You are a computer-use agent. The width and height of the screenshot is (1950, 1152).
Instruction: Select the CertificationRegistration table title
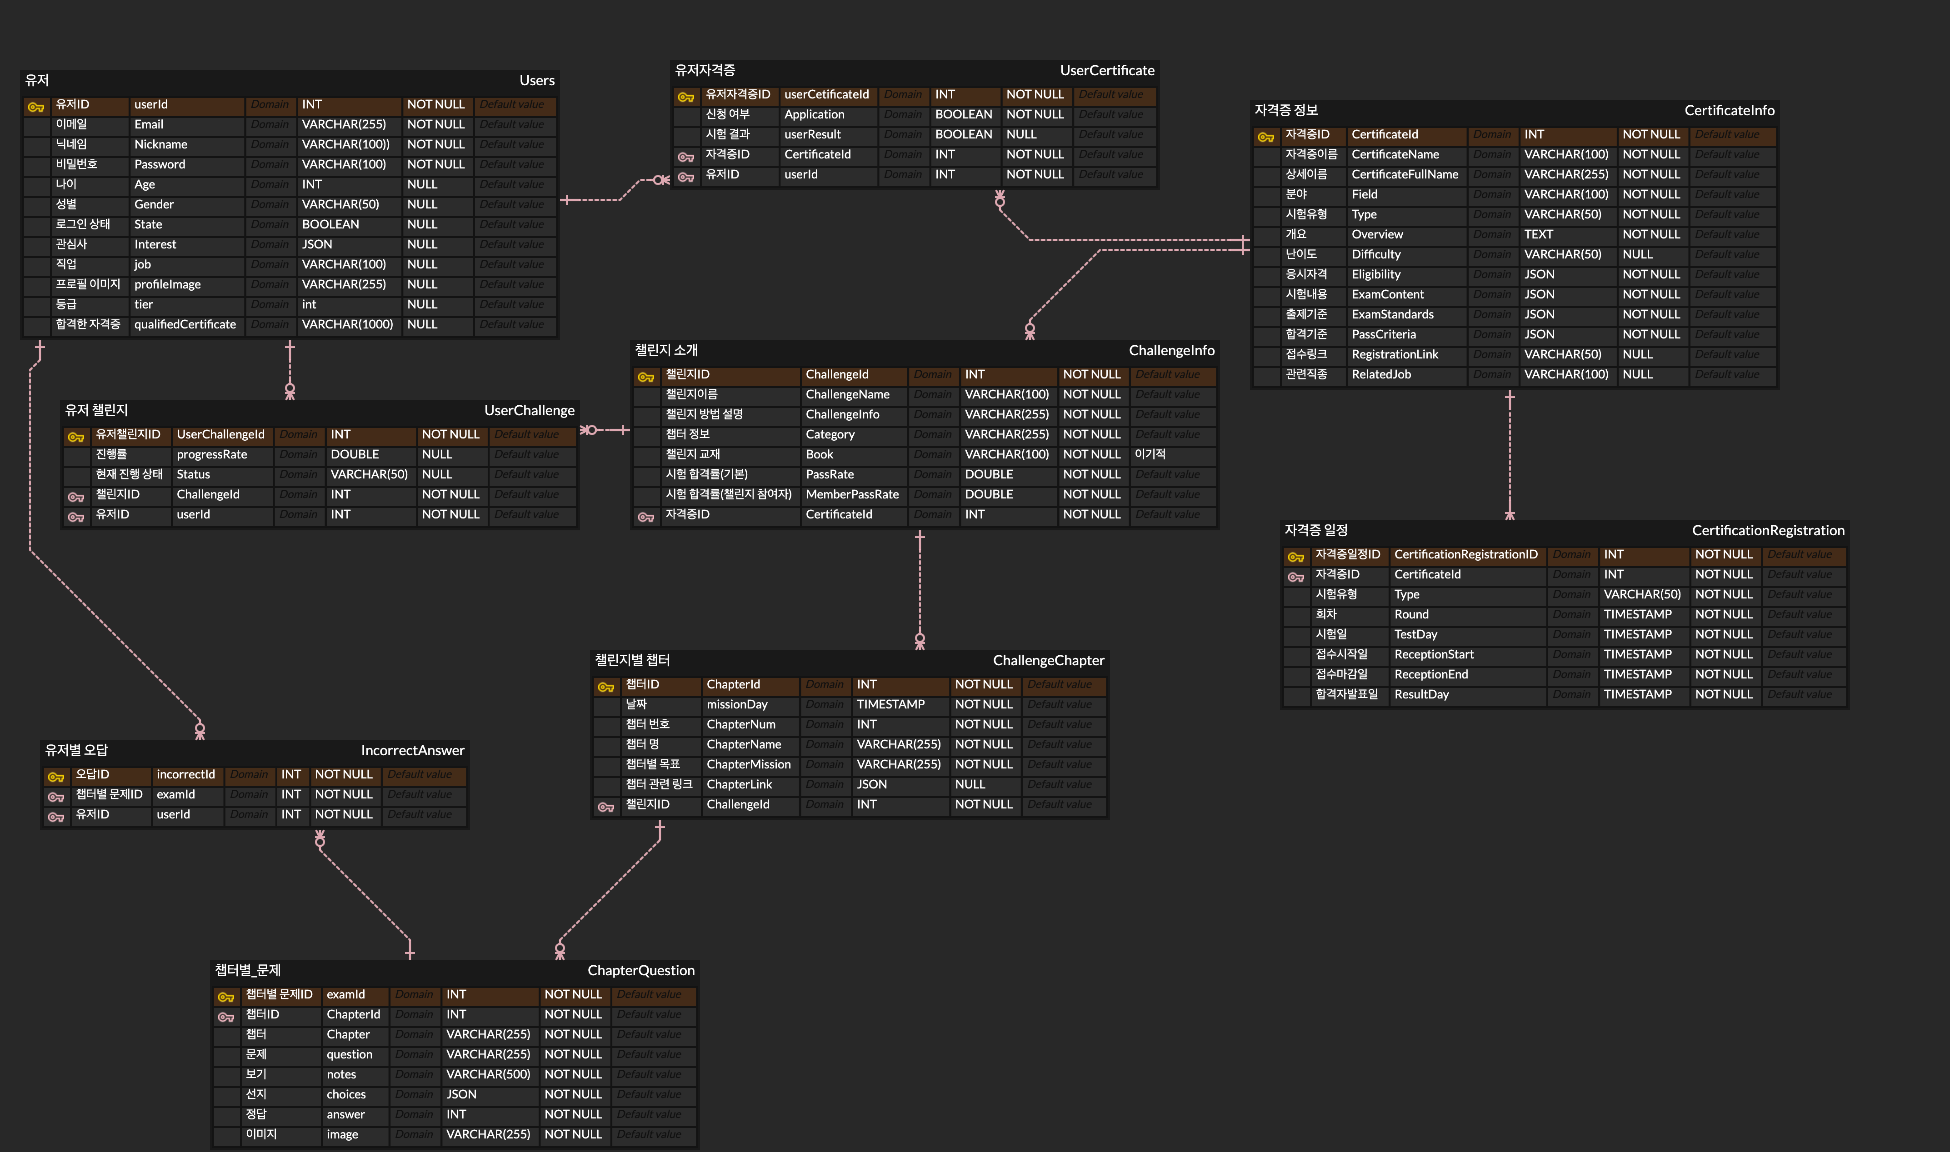[x=1768, y=530]
